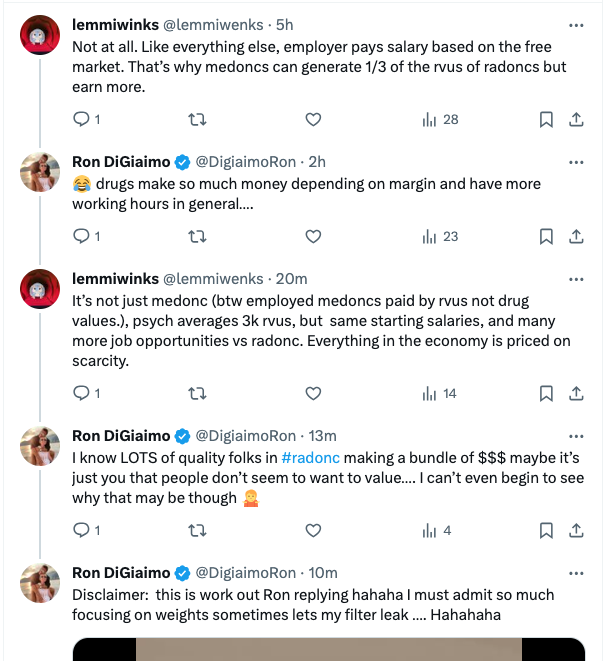Reply to lemmiwinks' free market tweet
Image resolution: width=610 pixels, height=661 pixels.
pos(82,120)
